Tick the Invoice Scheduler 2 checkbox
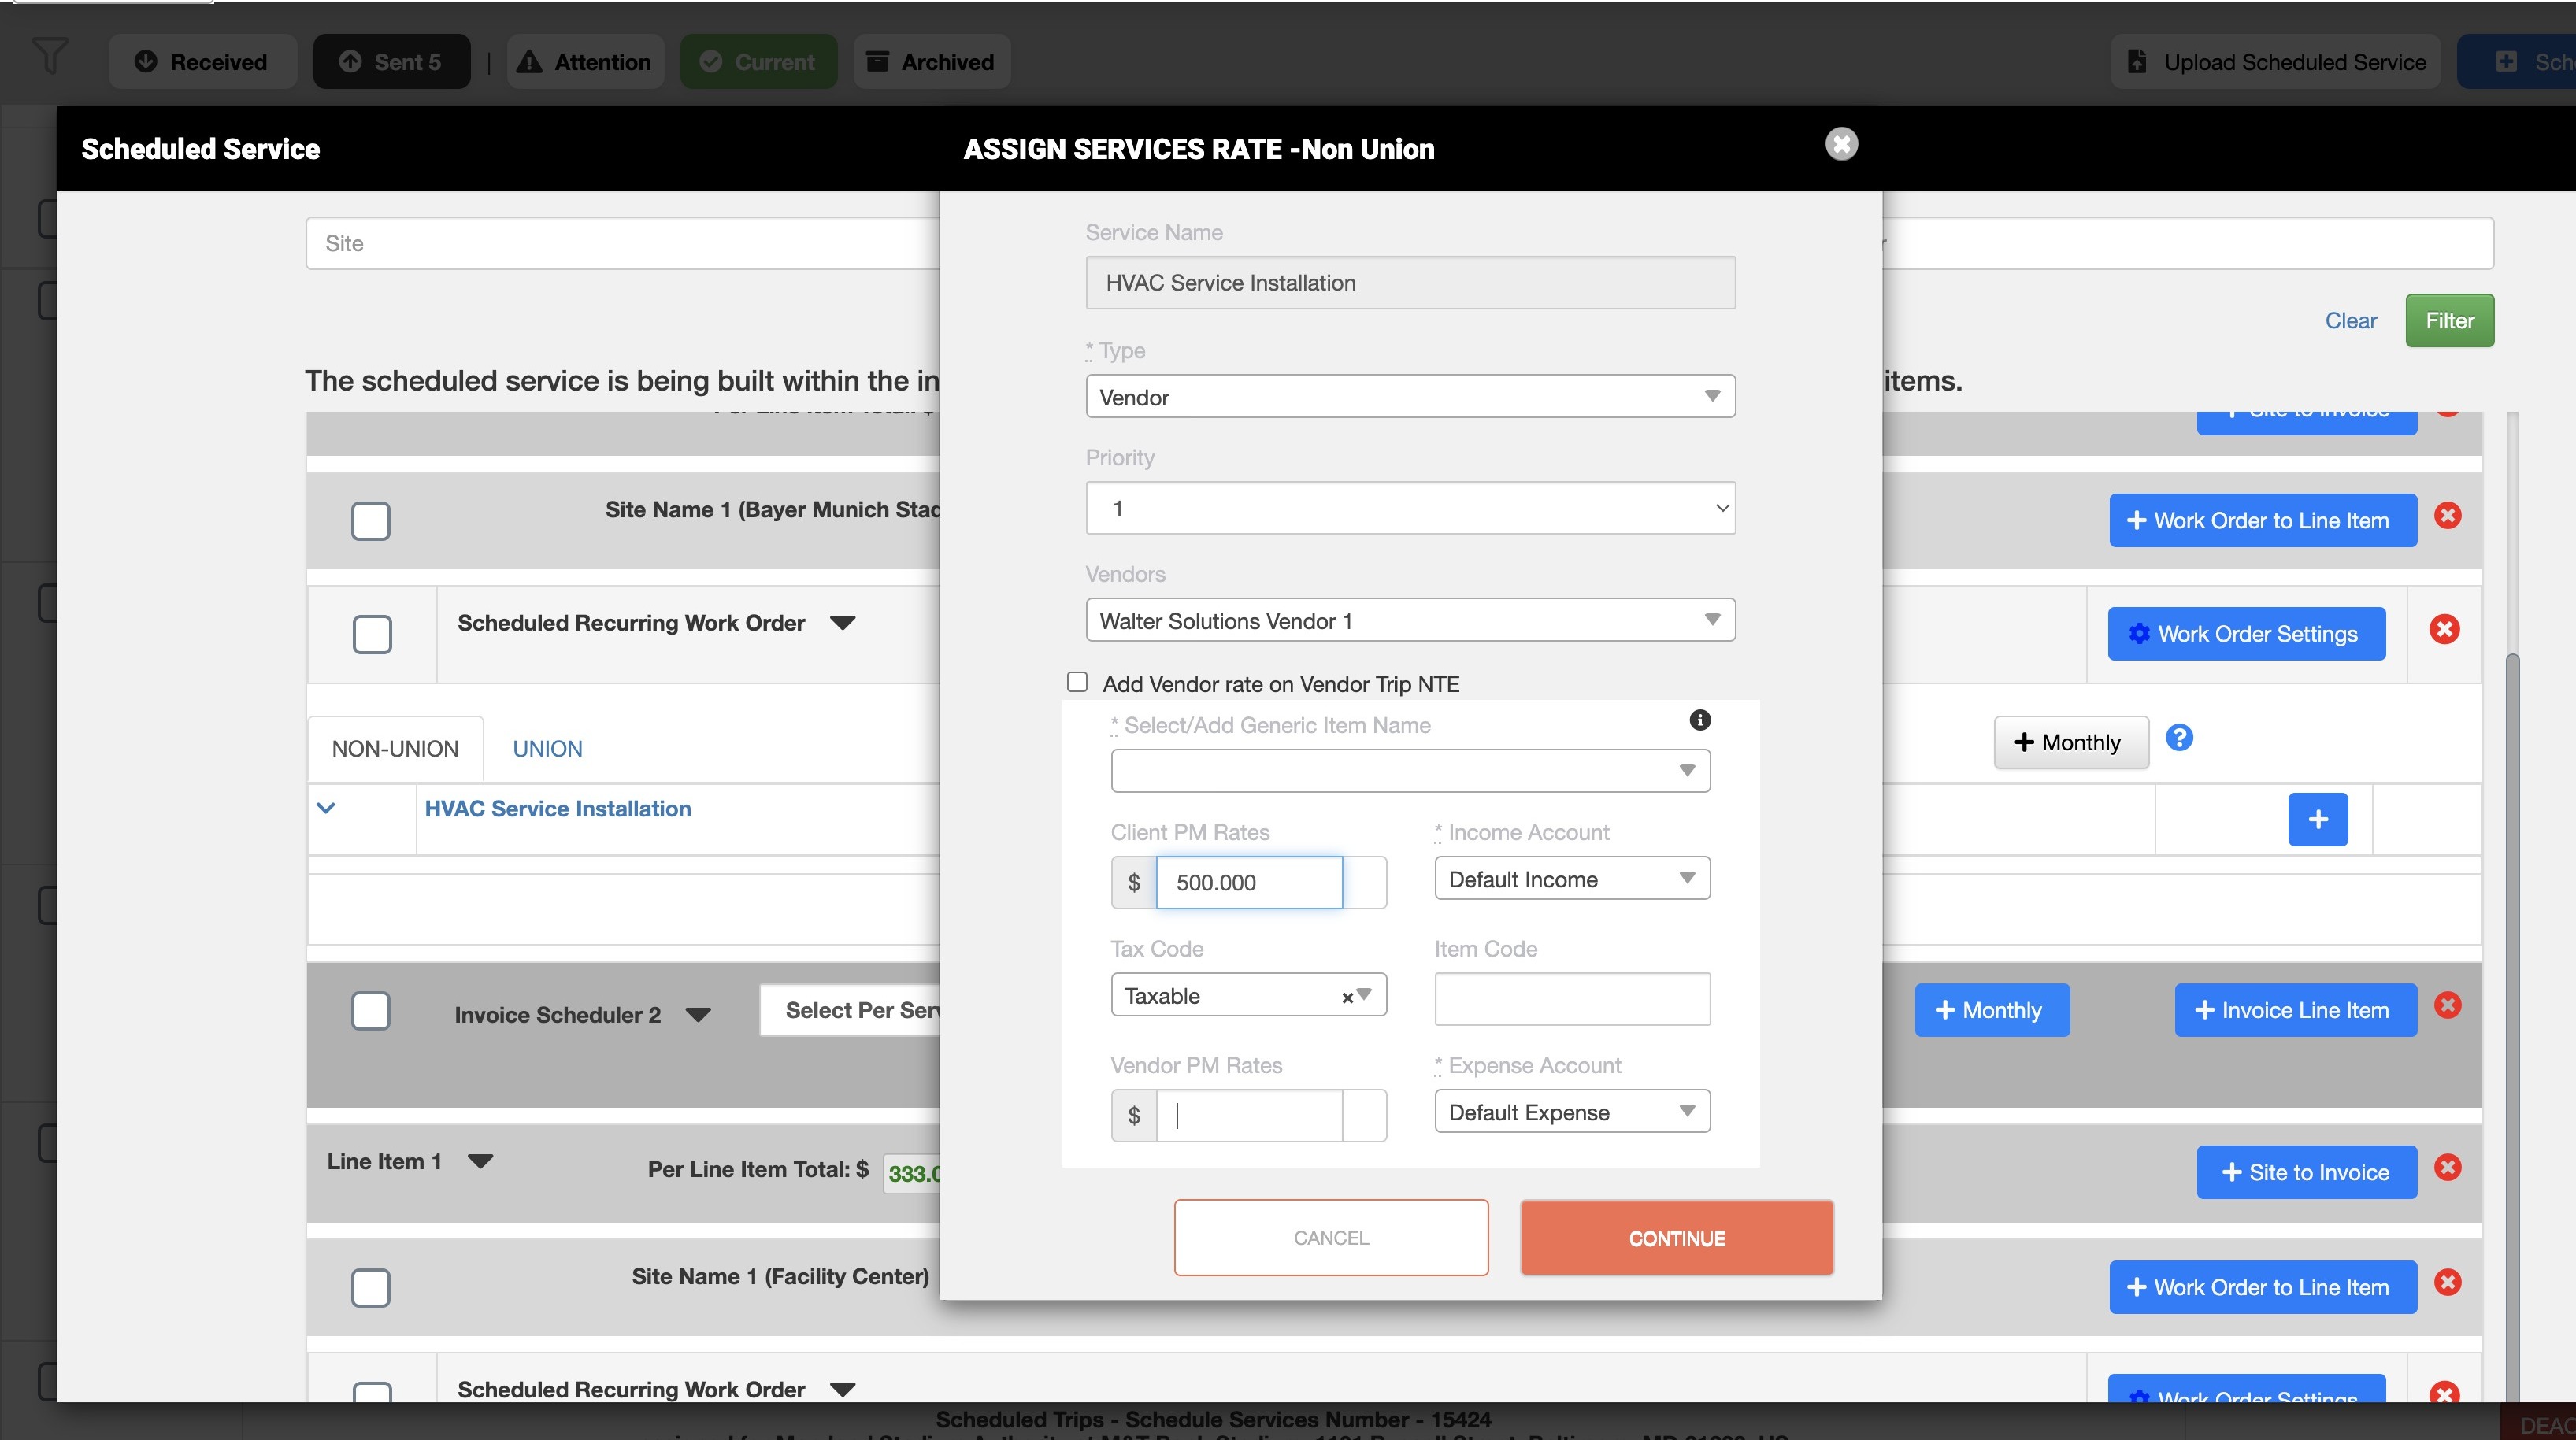 [370, 1011]
